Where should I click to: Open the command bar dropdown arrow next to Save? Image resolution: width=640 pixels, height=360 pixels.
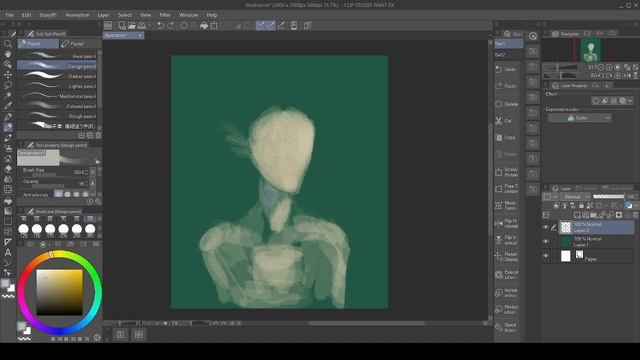pos(149,26)
